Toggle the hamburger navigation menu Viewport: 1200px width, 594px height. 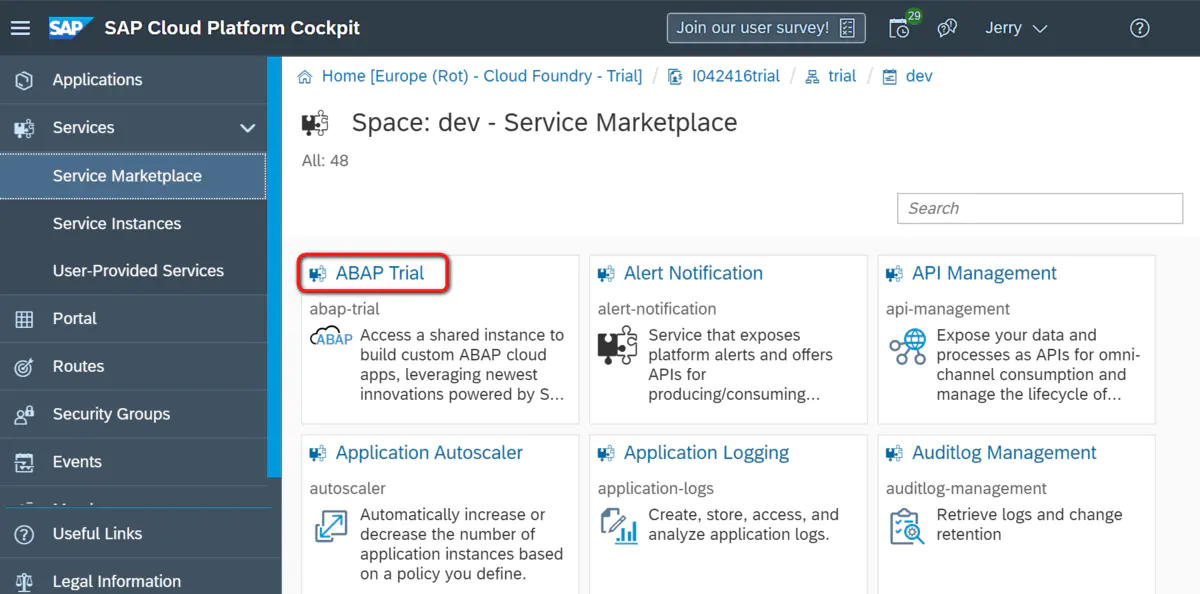[20, 28]
